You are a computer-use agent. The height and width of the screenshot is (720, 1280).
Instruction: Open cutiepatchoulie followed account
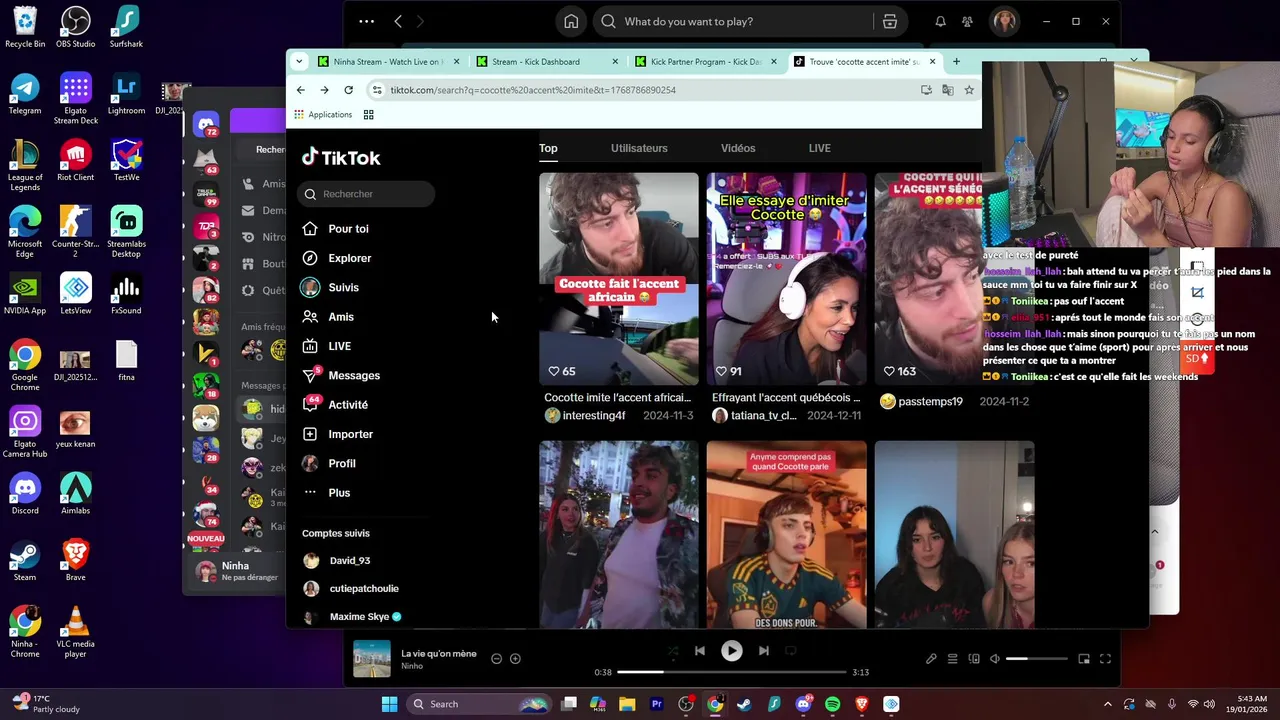[x=364, y=589]
